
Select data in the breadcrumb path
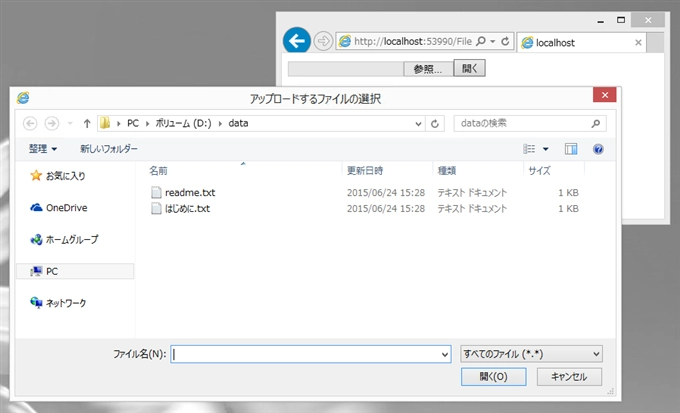[238, 123]
